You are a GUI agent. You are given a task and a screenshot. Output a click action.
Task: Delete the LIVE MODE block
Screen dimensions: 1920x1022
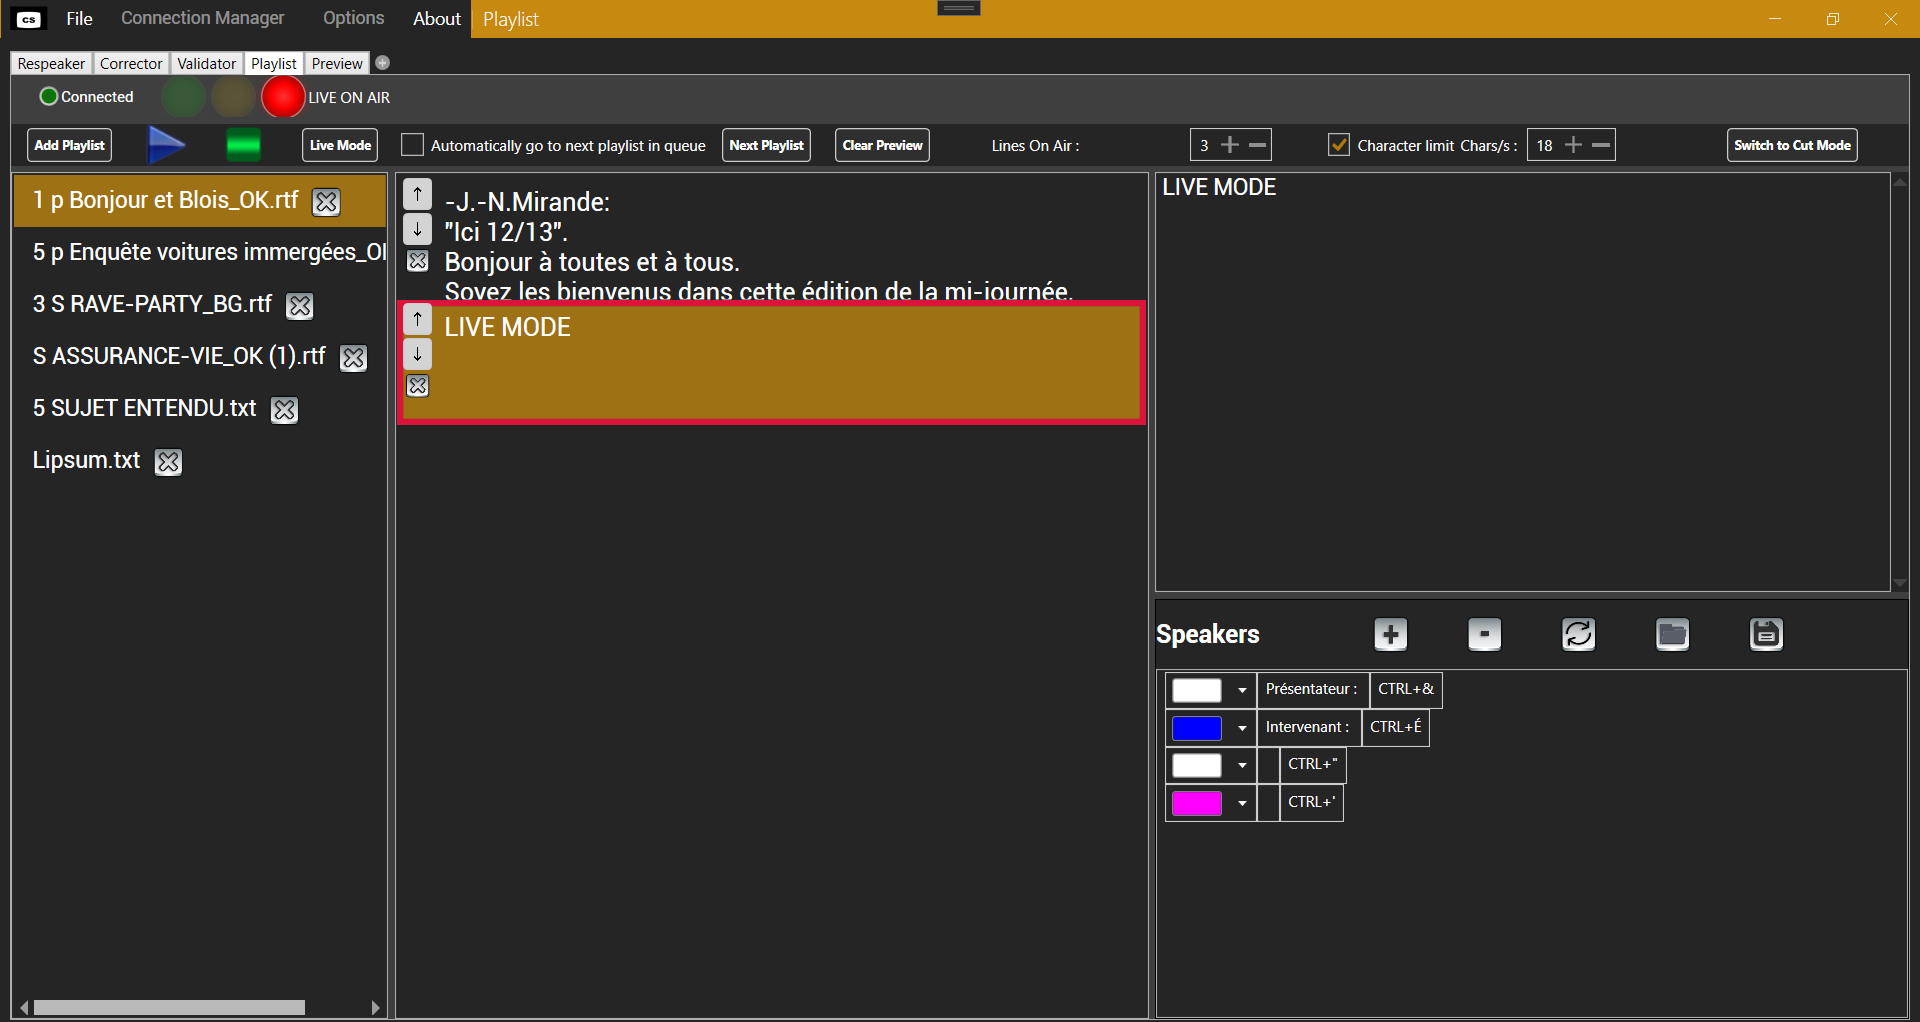coord(417,386)
